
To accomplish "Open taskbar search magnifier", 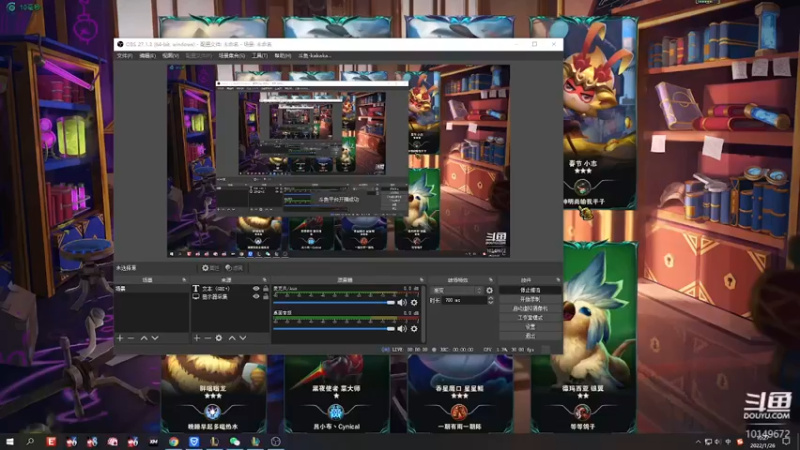I will pos(30,441).
